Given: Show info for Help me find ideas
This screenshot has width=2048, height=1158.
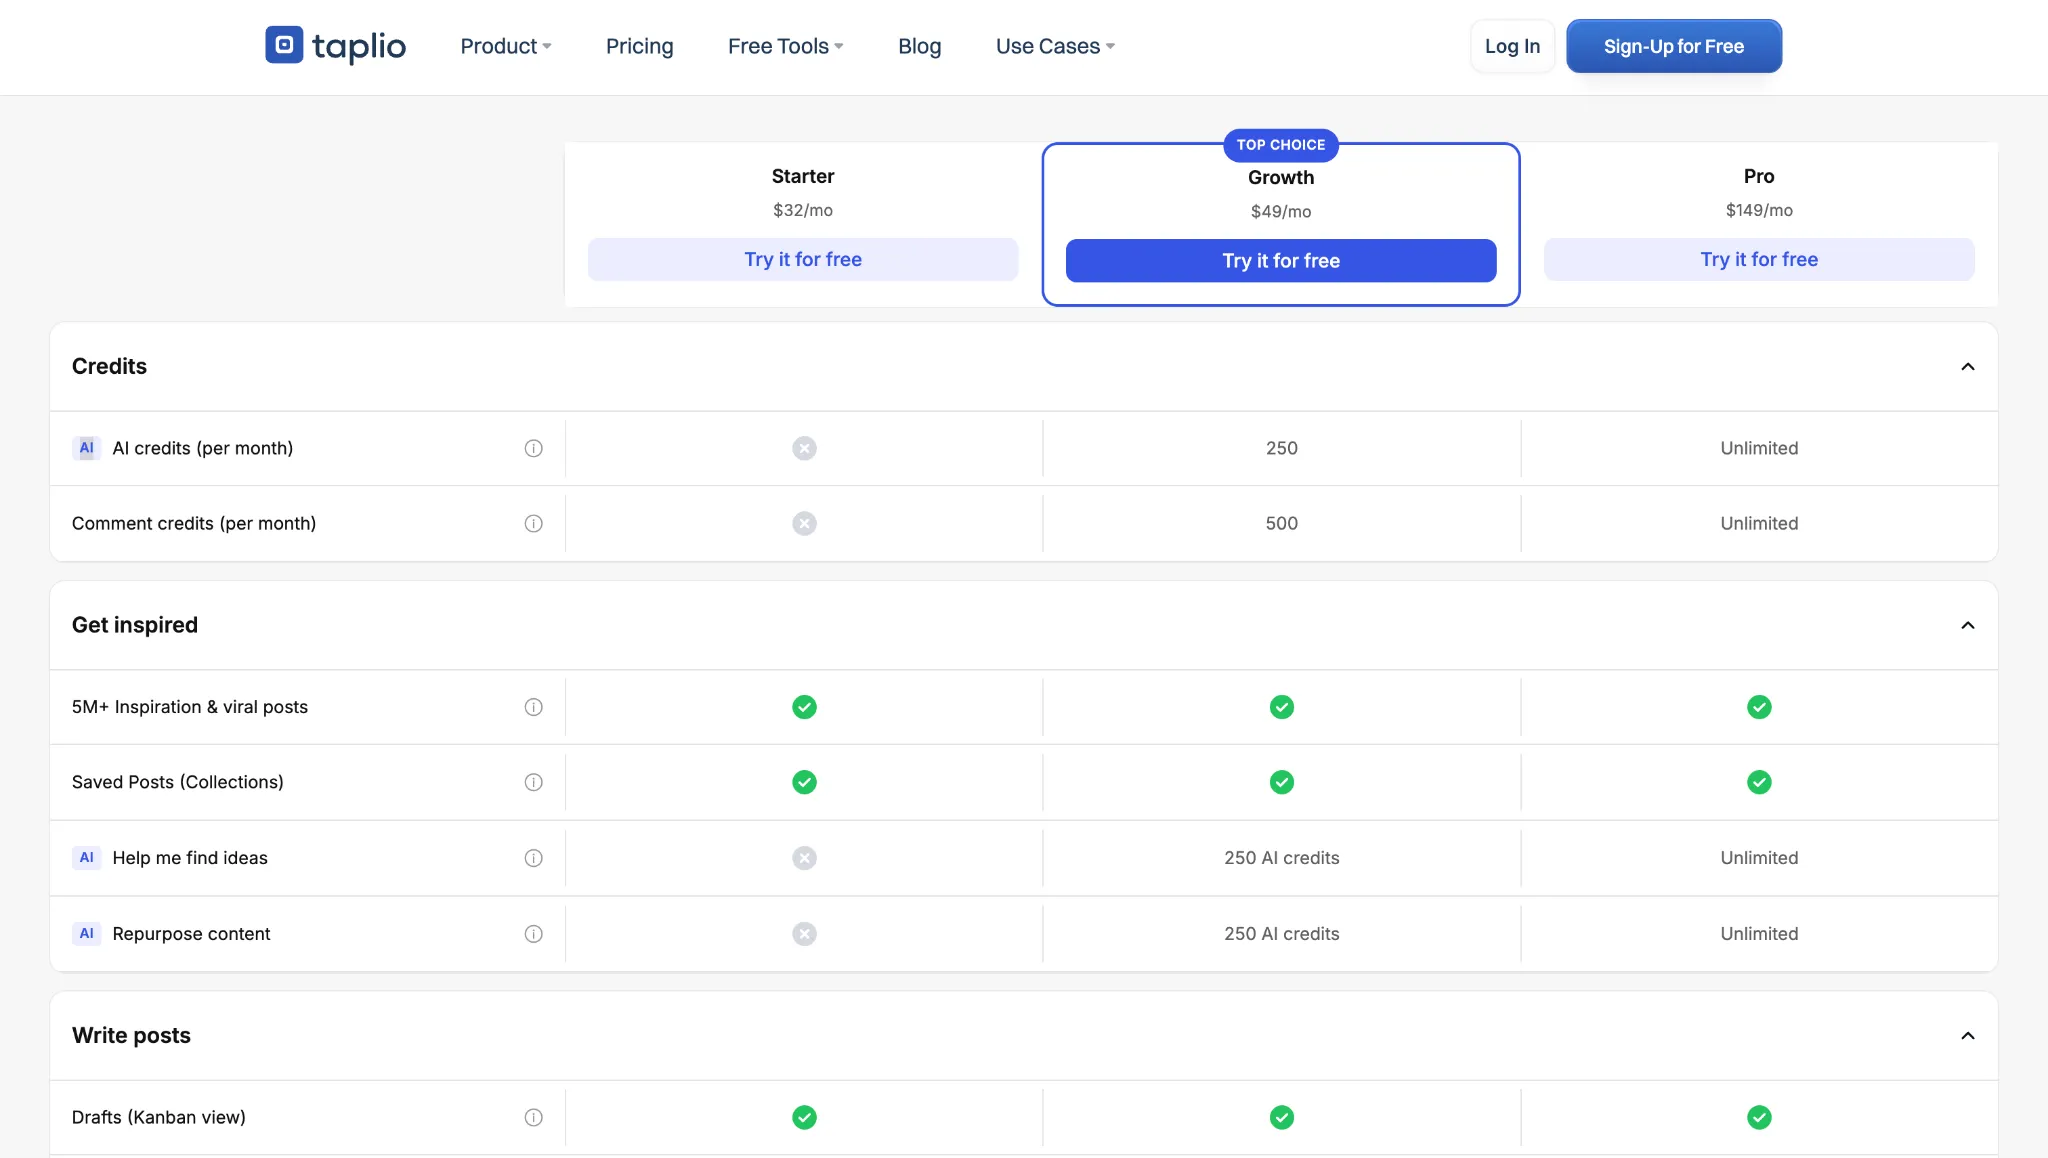Looking at the screenshot, I should pos(534,858).
